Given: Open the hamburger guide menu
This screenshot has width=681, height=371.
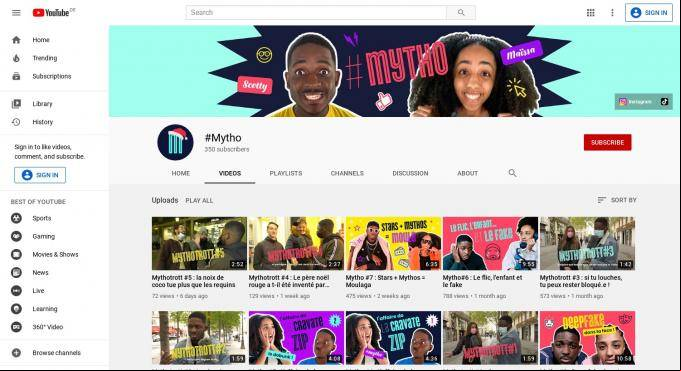Looking at the screenshot, I should pyautogui.click(x=16, y=13).
